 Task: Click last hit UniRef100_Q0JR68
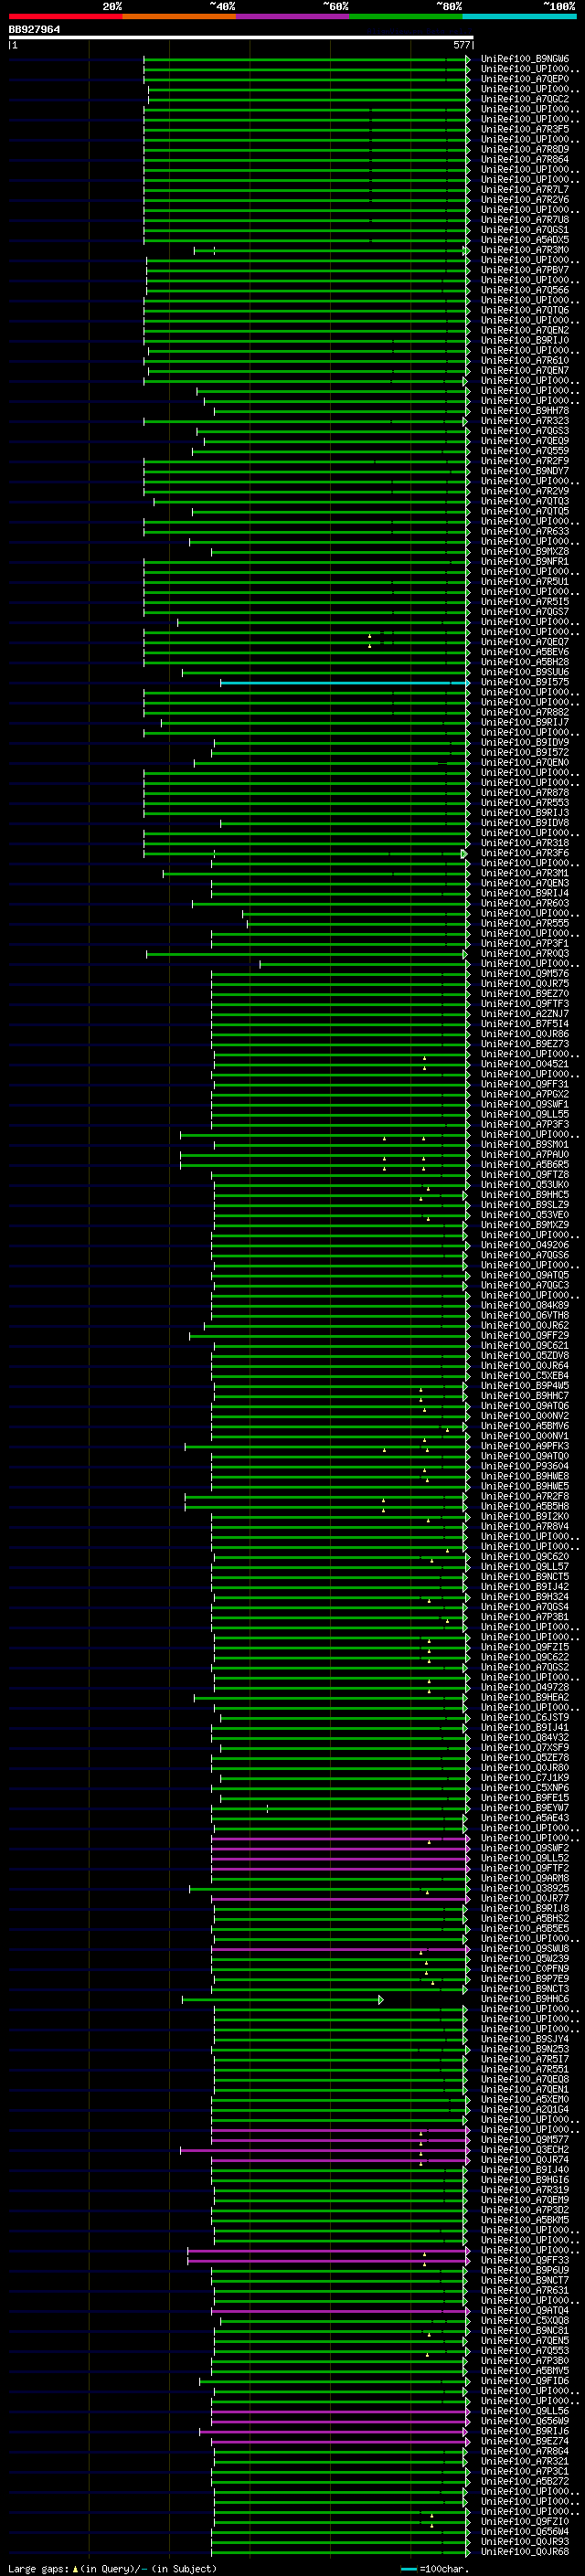coord(525,2551)
